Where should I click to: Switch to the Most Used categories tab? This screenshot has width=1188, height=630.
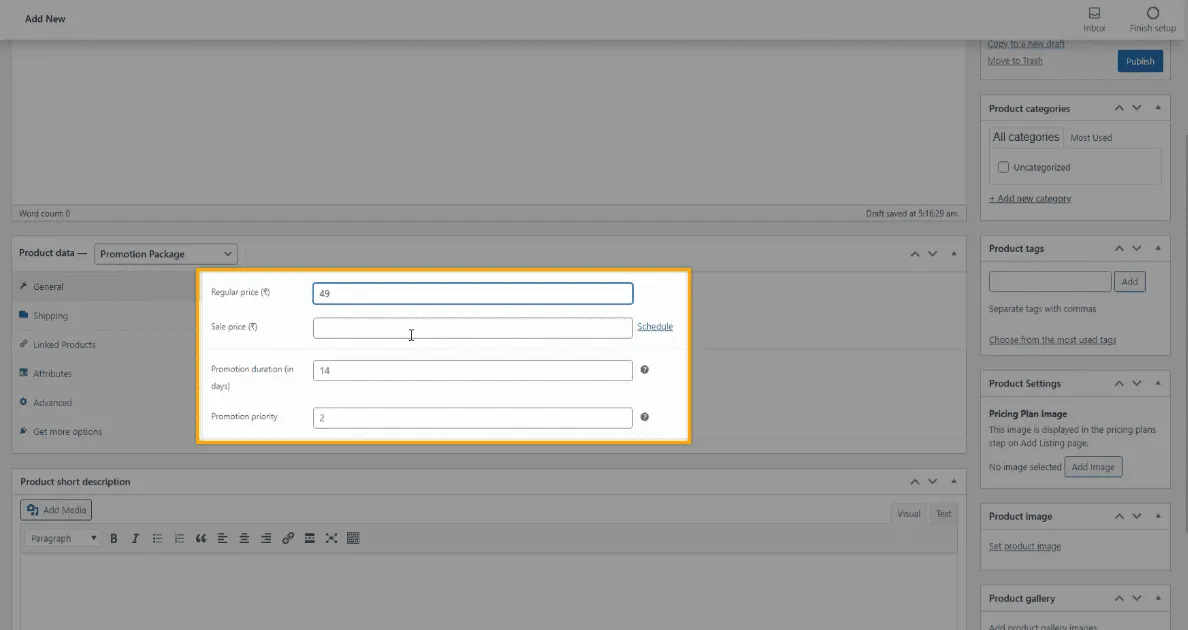[1090, 138]
